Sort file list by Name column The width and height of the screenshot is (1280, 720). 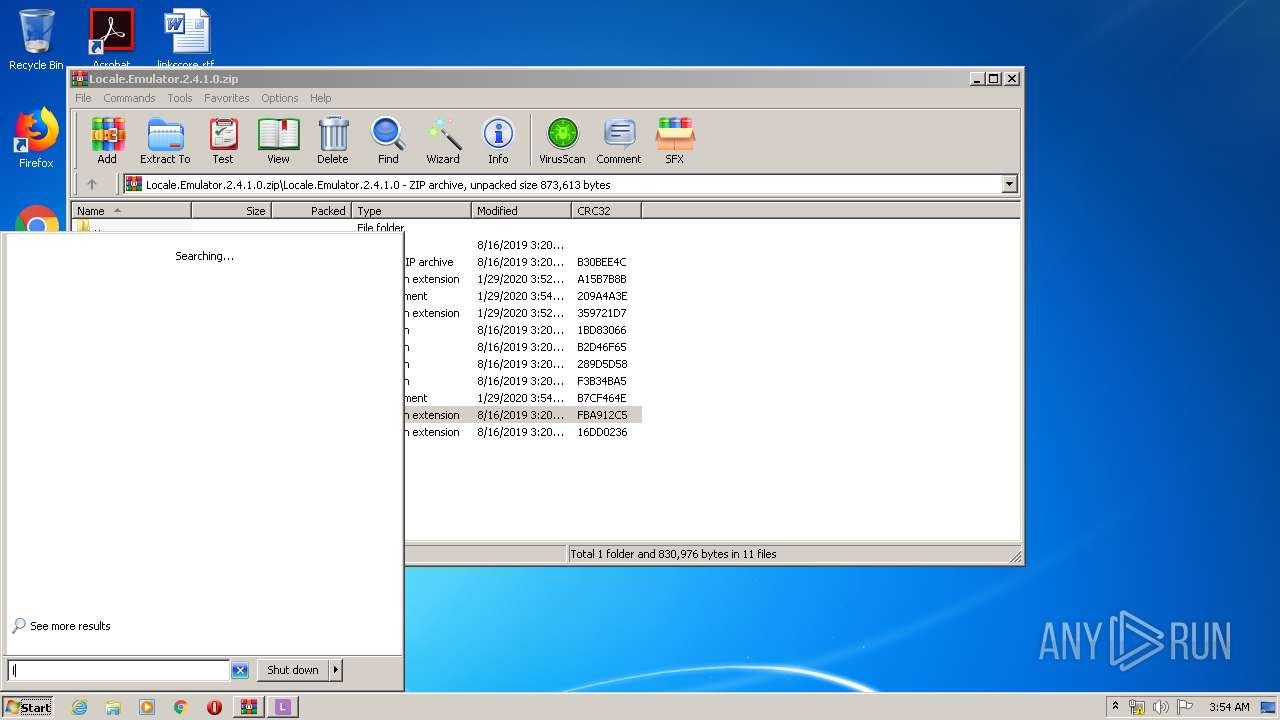coord(131,210)
